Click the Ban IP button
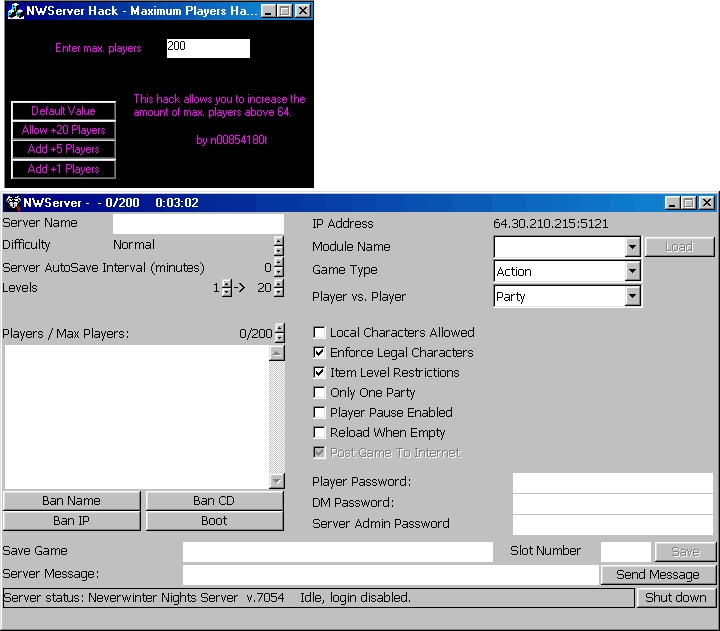 tap(70, 521)
